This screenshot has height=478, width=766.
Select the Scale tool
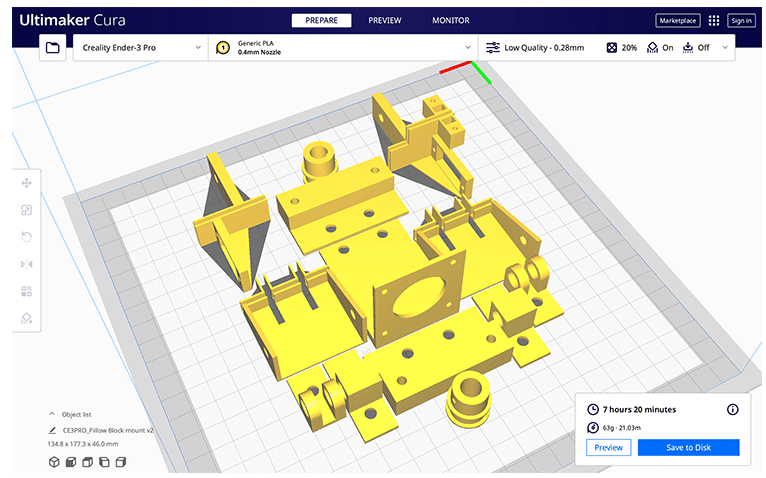click(26, 210)
